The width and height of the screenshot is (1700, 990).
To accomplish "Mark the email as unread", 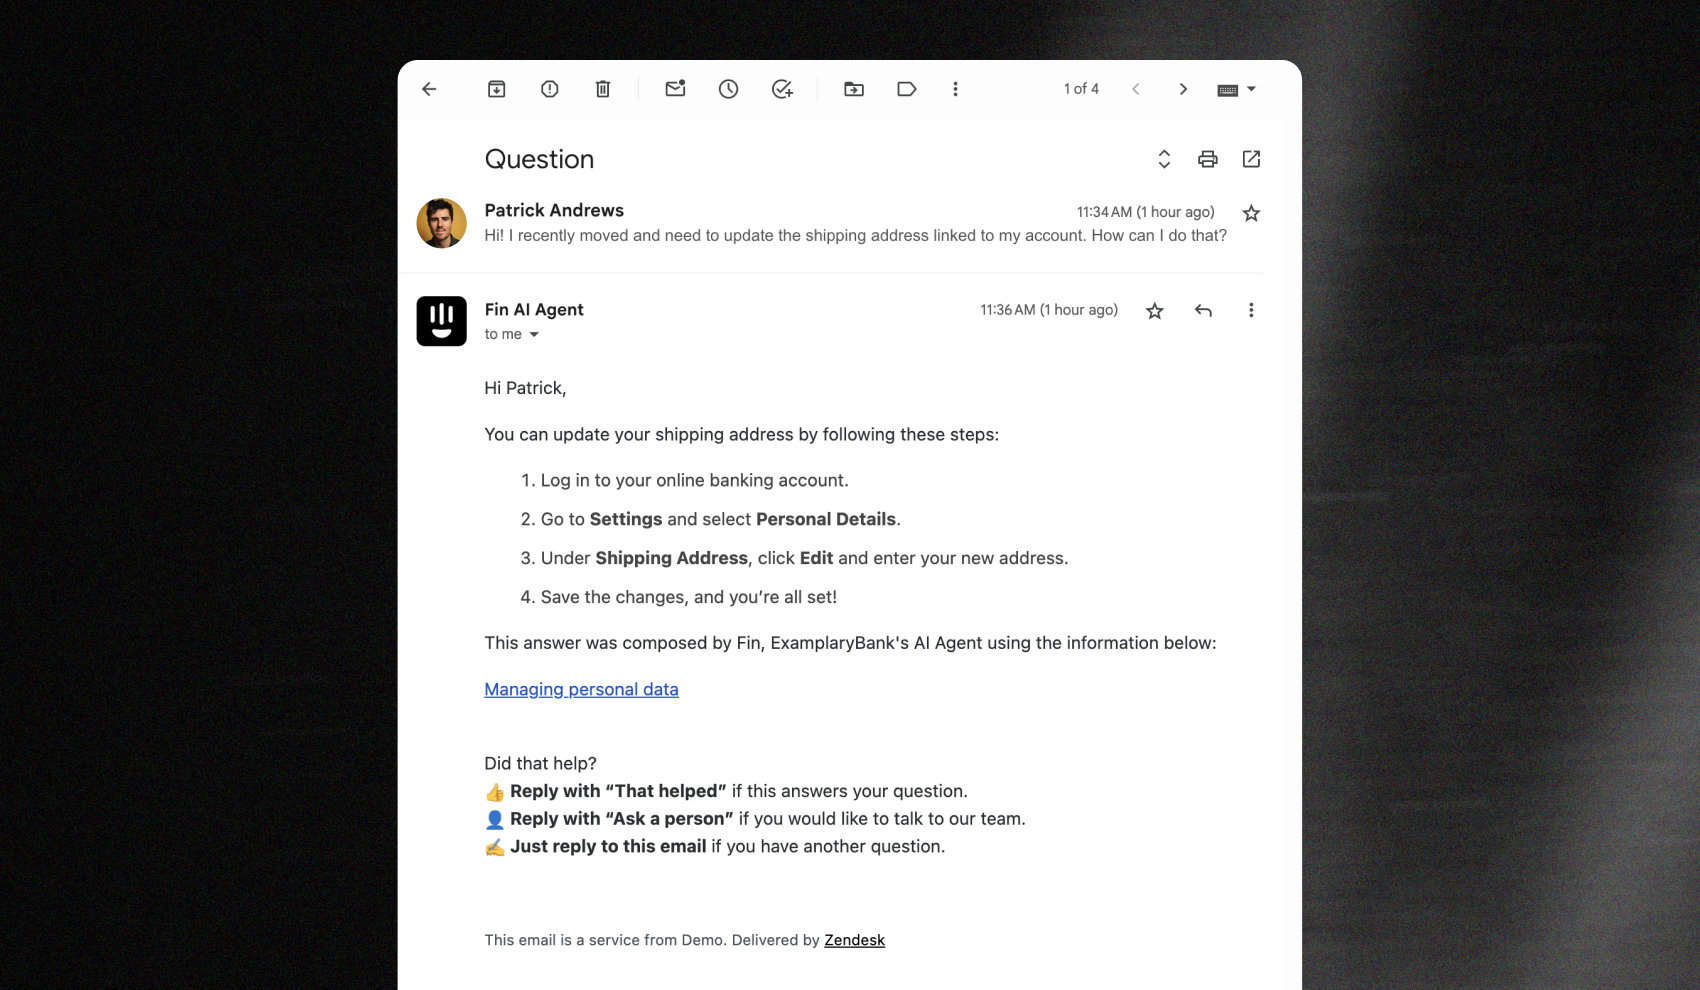I will 675,89.
